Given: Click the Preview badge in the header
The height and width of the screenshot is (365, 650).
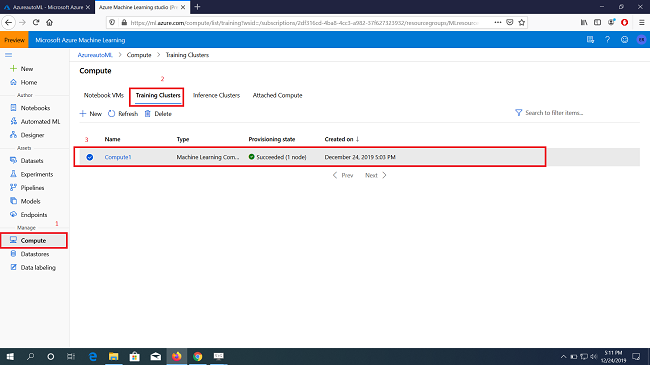Looking at the screenshot, I should coord(15,40).
